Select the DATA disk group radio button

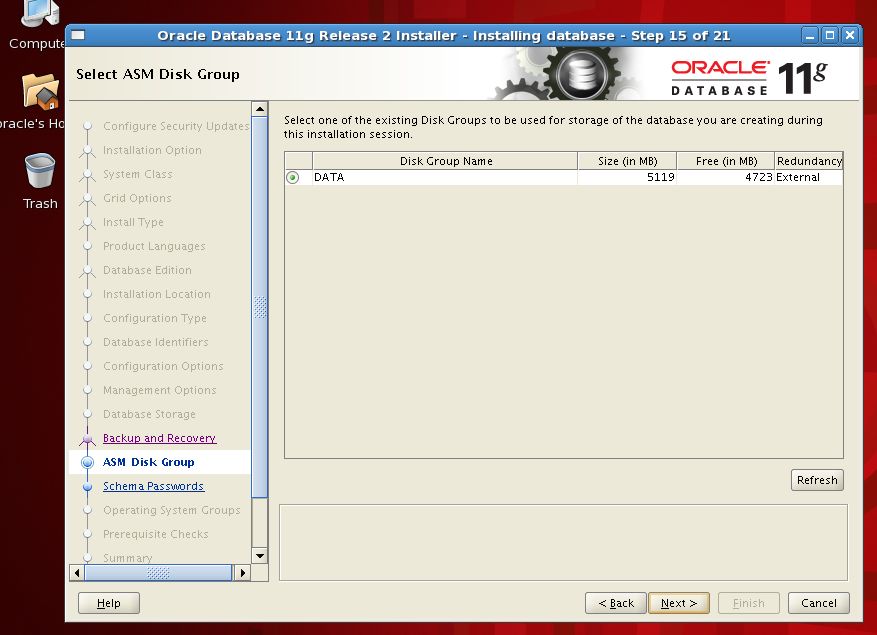(293, 177)
